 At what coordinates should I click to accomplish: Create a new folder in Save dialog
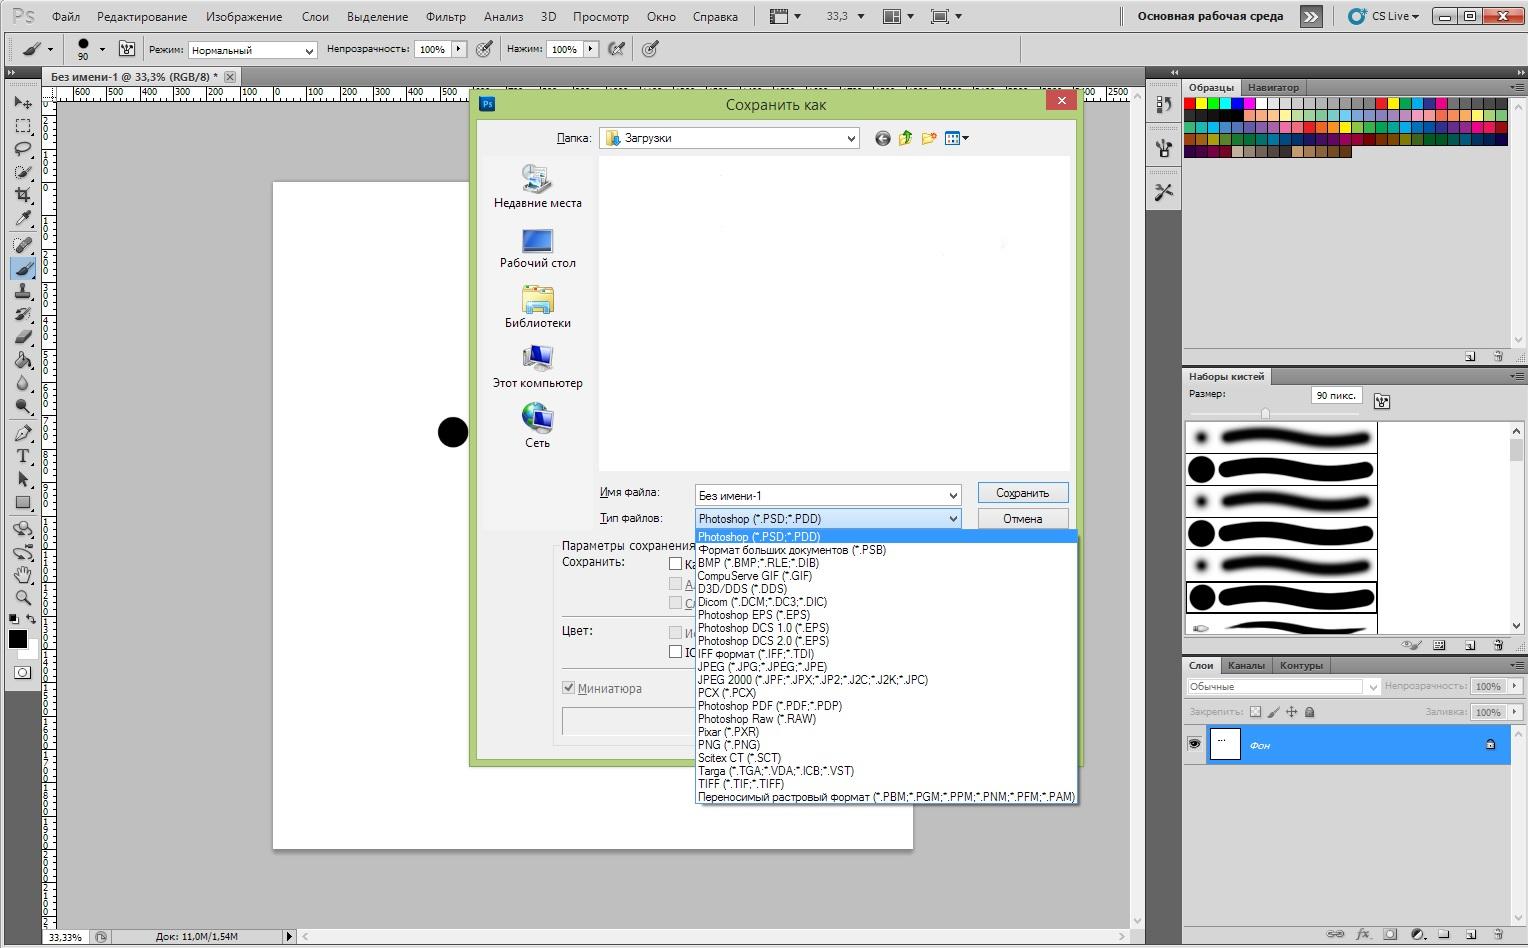[x=929, y=138]
